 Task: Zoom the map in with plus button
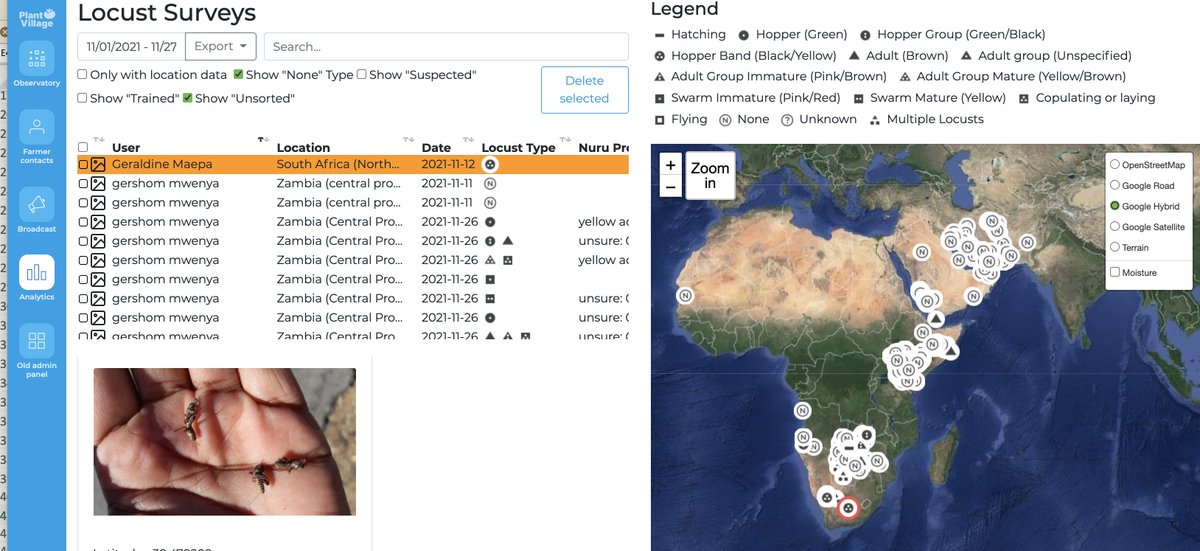tap(670, 165)
